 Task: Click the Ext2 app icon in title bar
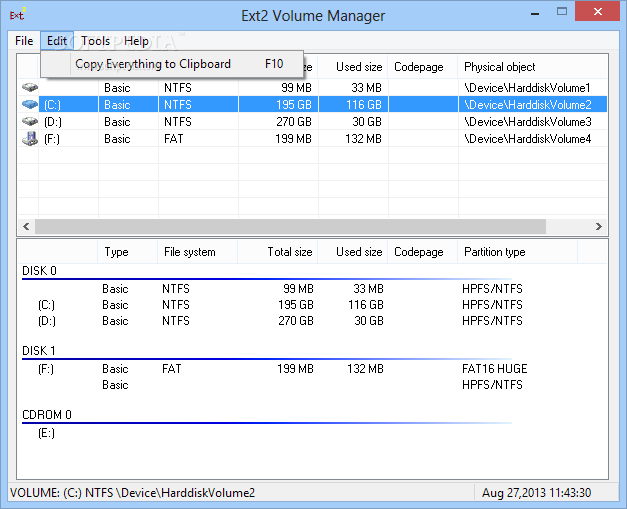tap(17, 14)
